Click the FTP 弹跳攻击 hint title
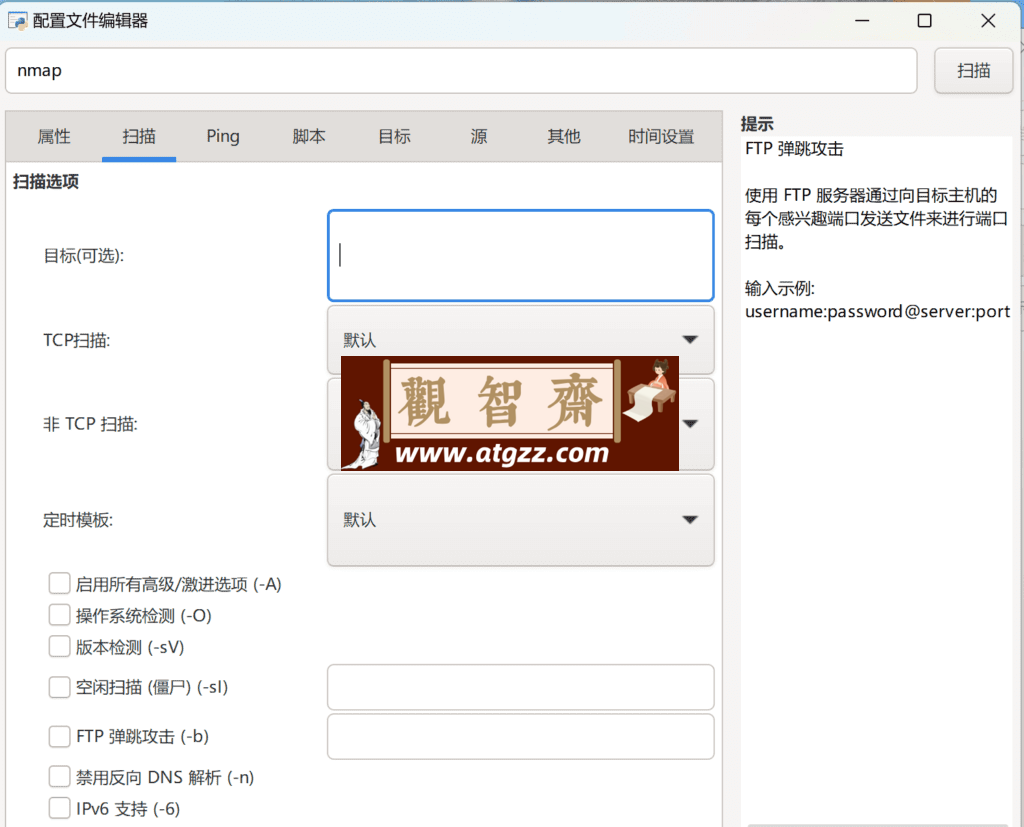1024x827 pixels. 794,149
